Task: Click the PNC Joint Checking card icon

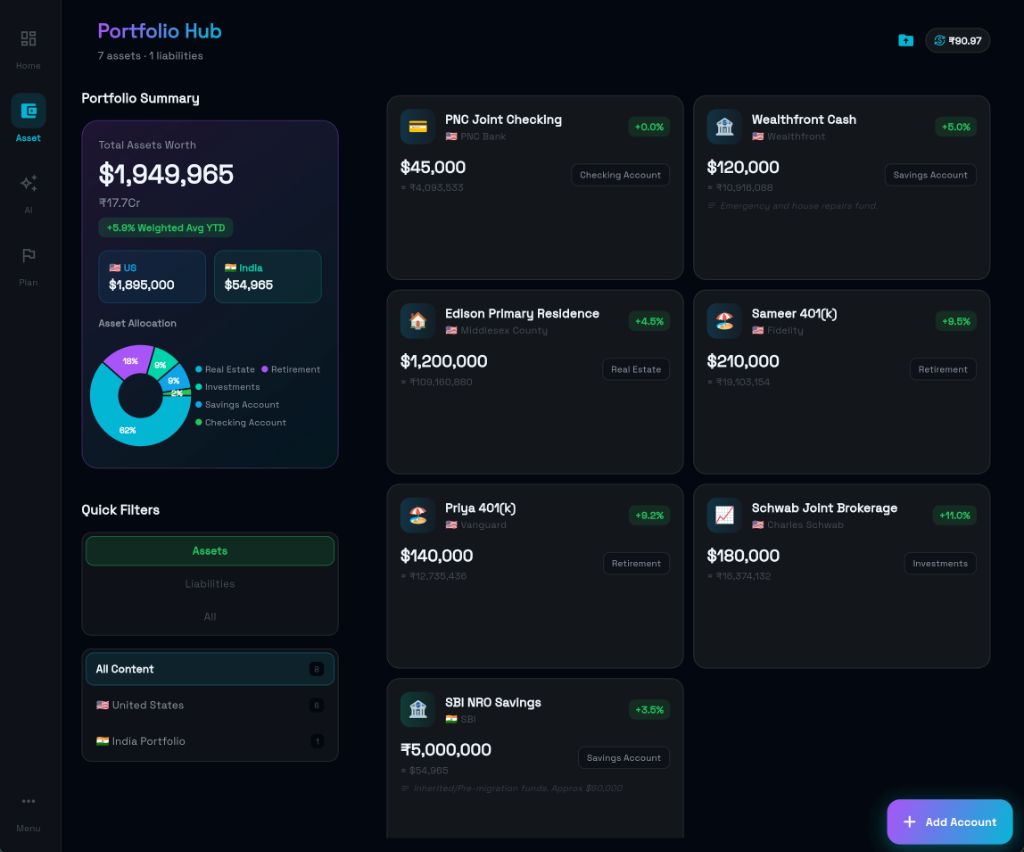Action: [417, 127]
